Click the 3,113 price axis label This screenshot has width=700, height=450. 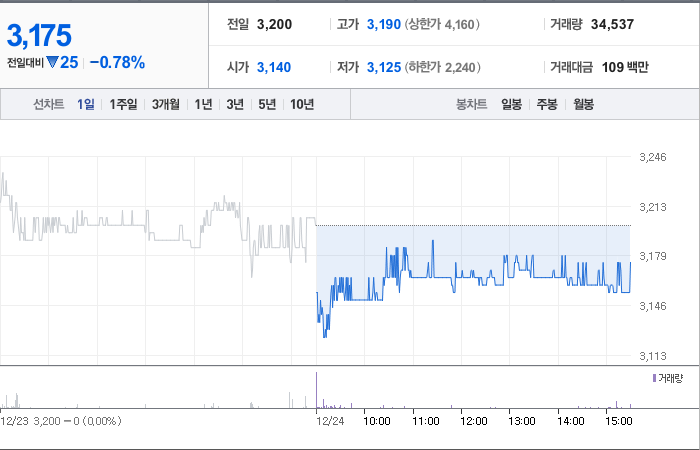click(x=653, y=356)
